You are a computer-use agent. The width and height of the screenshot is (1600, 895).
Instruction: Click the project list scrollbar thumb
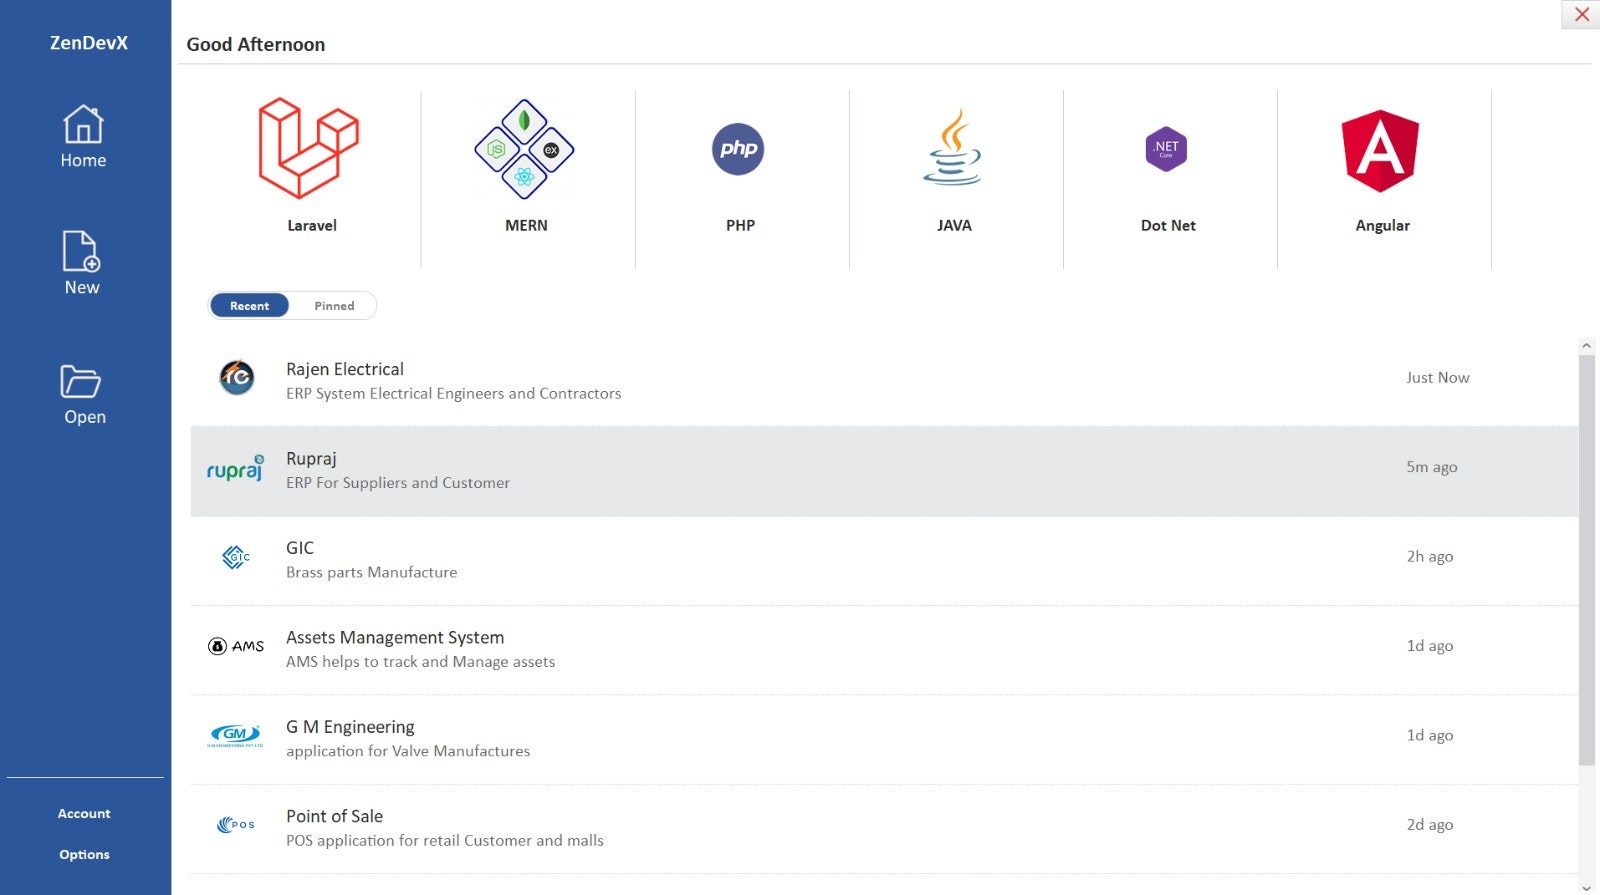click(1586, 560)
